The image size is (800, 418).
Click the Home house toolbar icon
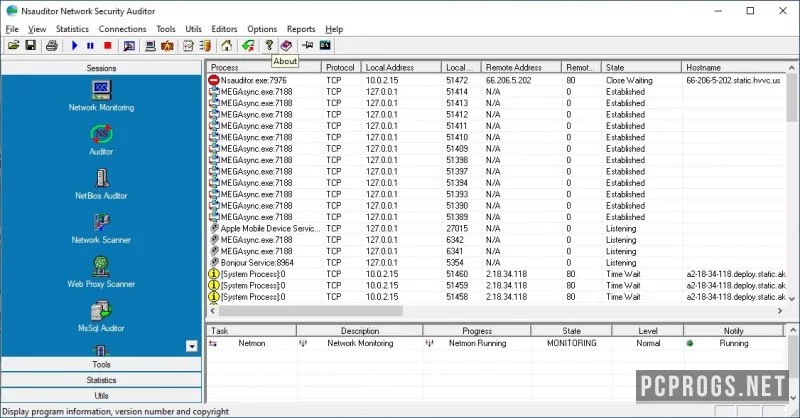[227, 45]
